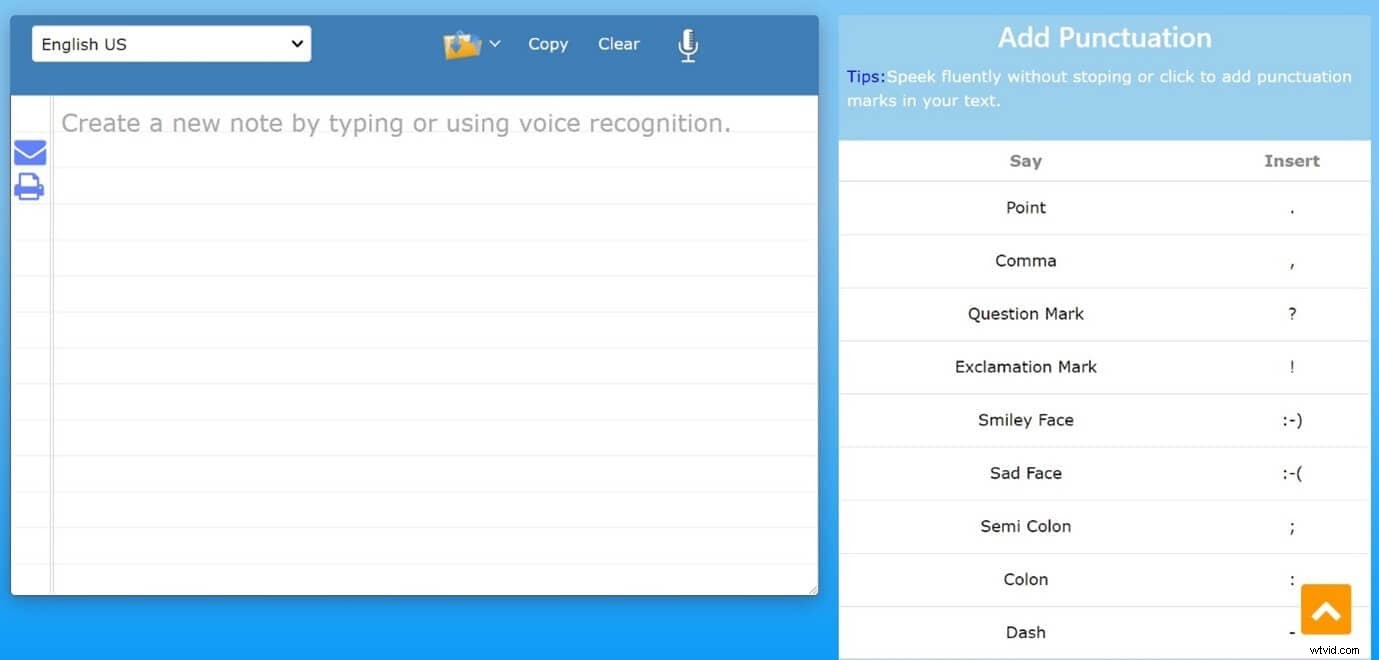Image resolution: width=1379 pixels, height=660 pixels.
Task: Insert a question mark from the punctuation list
Action: pos(1291,314)
